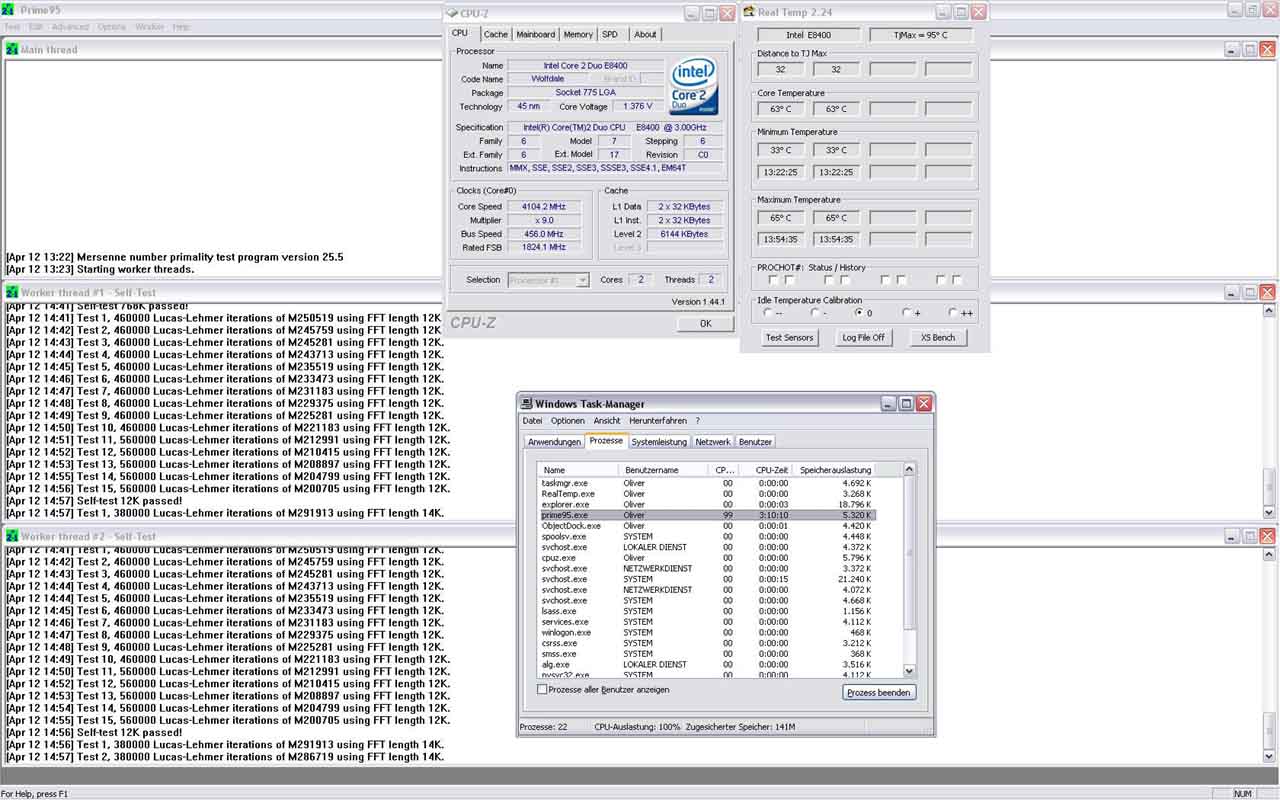This screenshot has height=800, width=1280.
Task: Open the Cache tab in CPU-Z
Action: (x=496, y=34)
